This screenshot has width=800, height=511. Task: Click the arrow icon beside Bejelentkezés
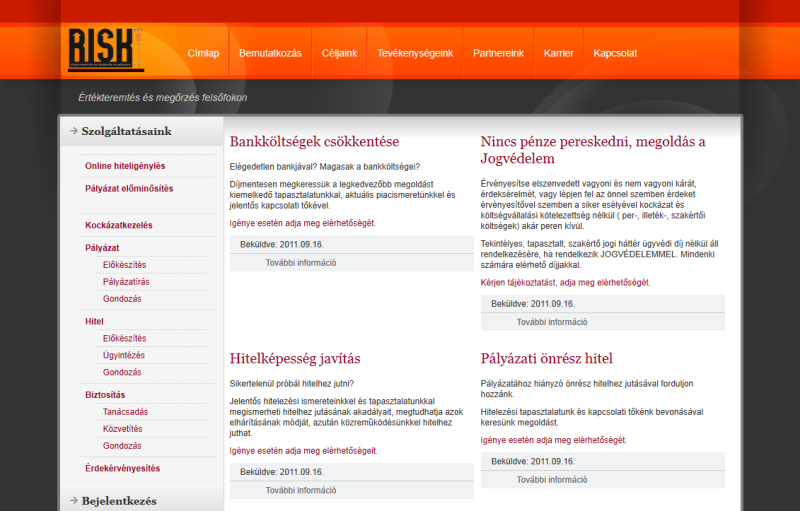click(x=73, y=501)
